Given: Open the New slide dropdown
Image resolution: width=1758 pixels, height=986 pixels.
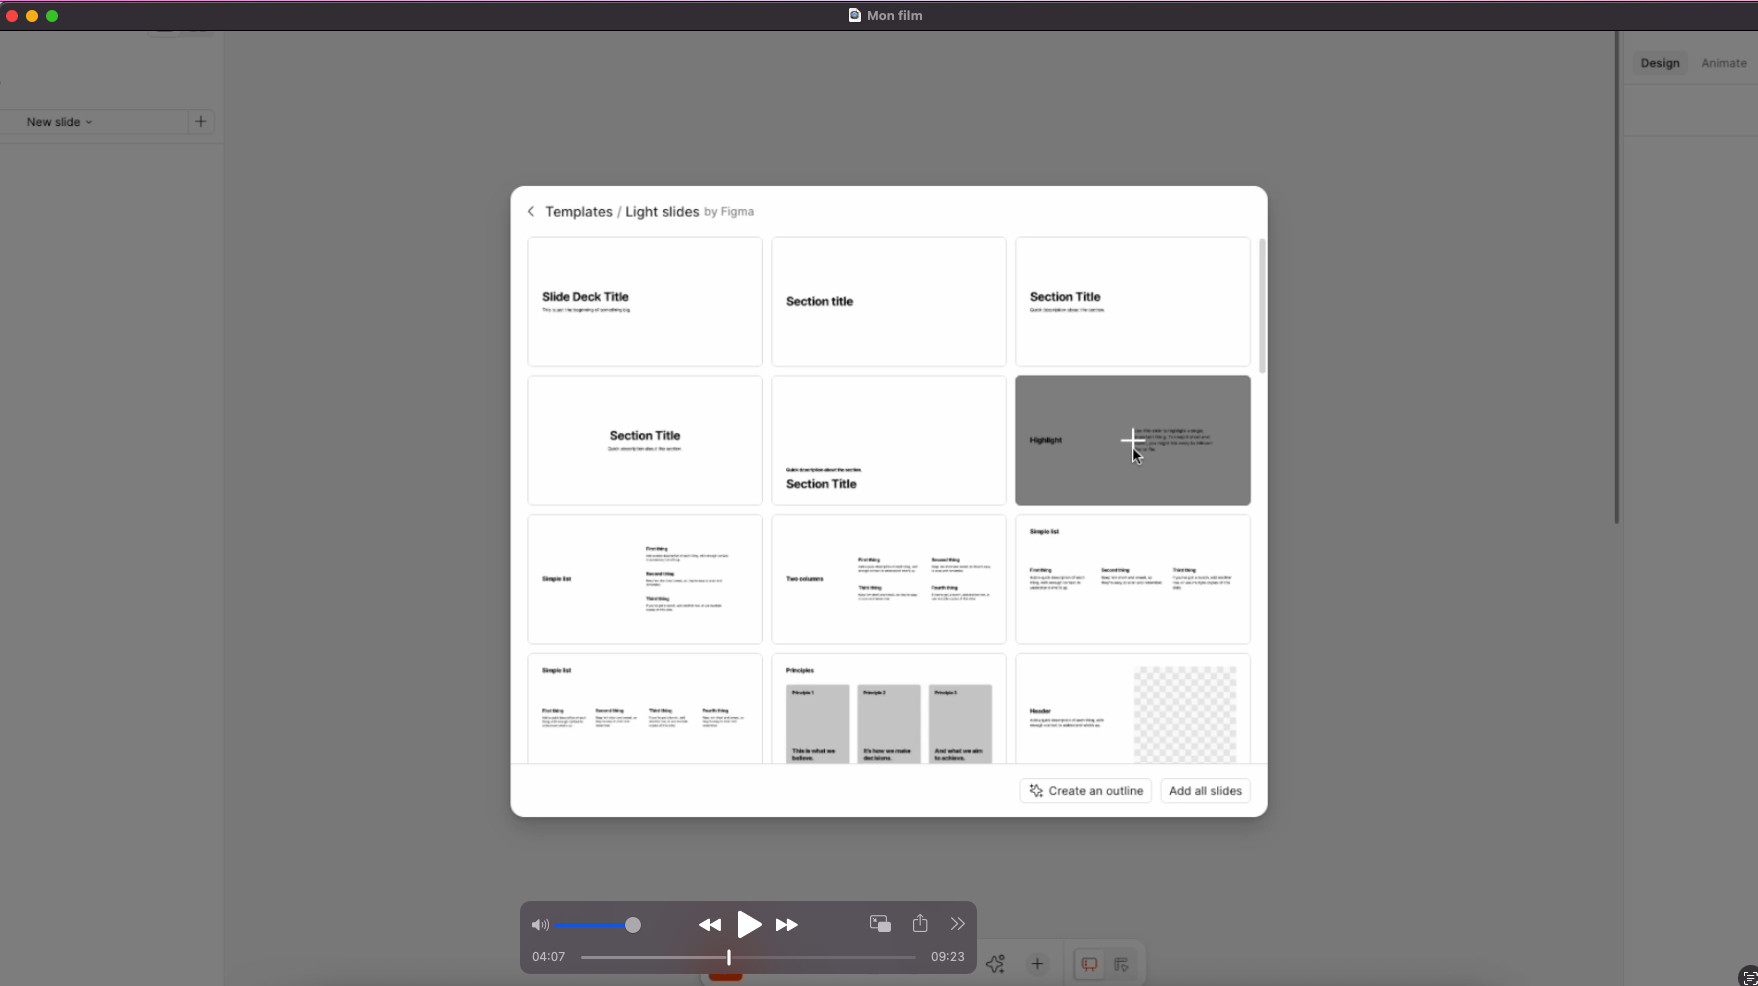Looking at the screenshot, I should (x=60, y=122).
